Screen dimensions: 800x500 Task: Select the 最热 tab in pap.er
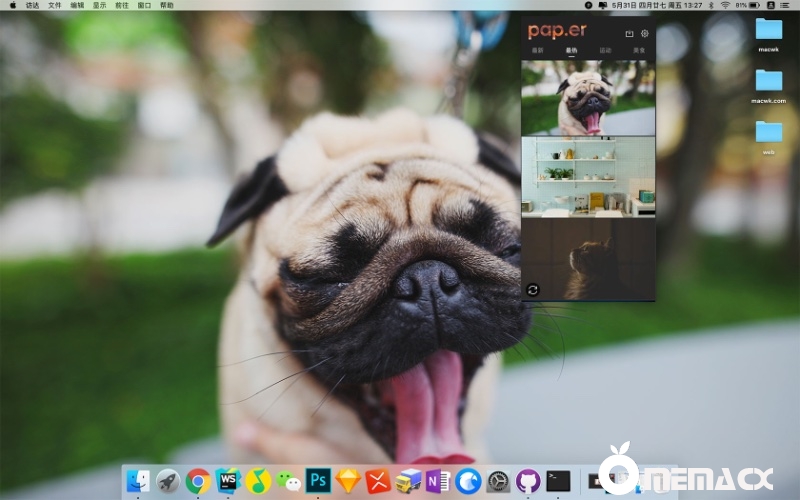(571, 50)
